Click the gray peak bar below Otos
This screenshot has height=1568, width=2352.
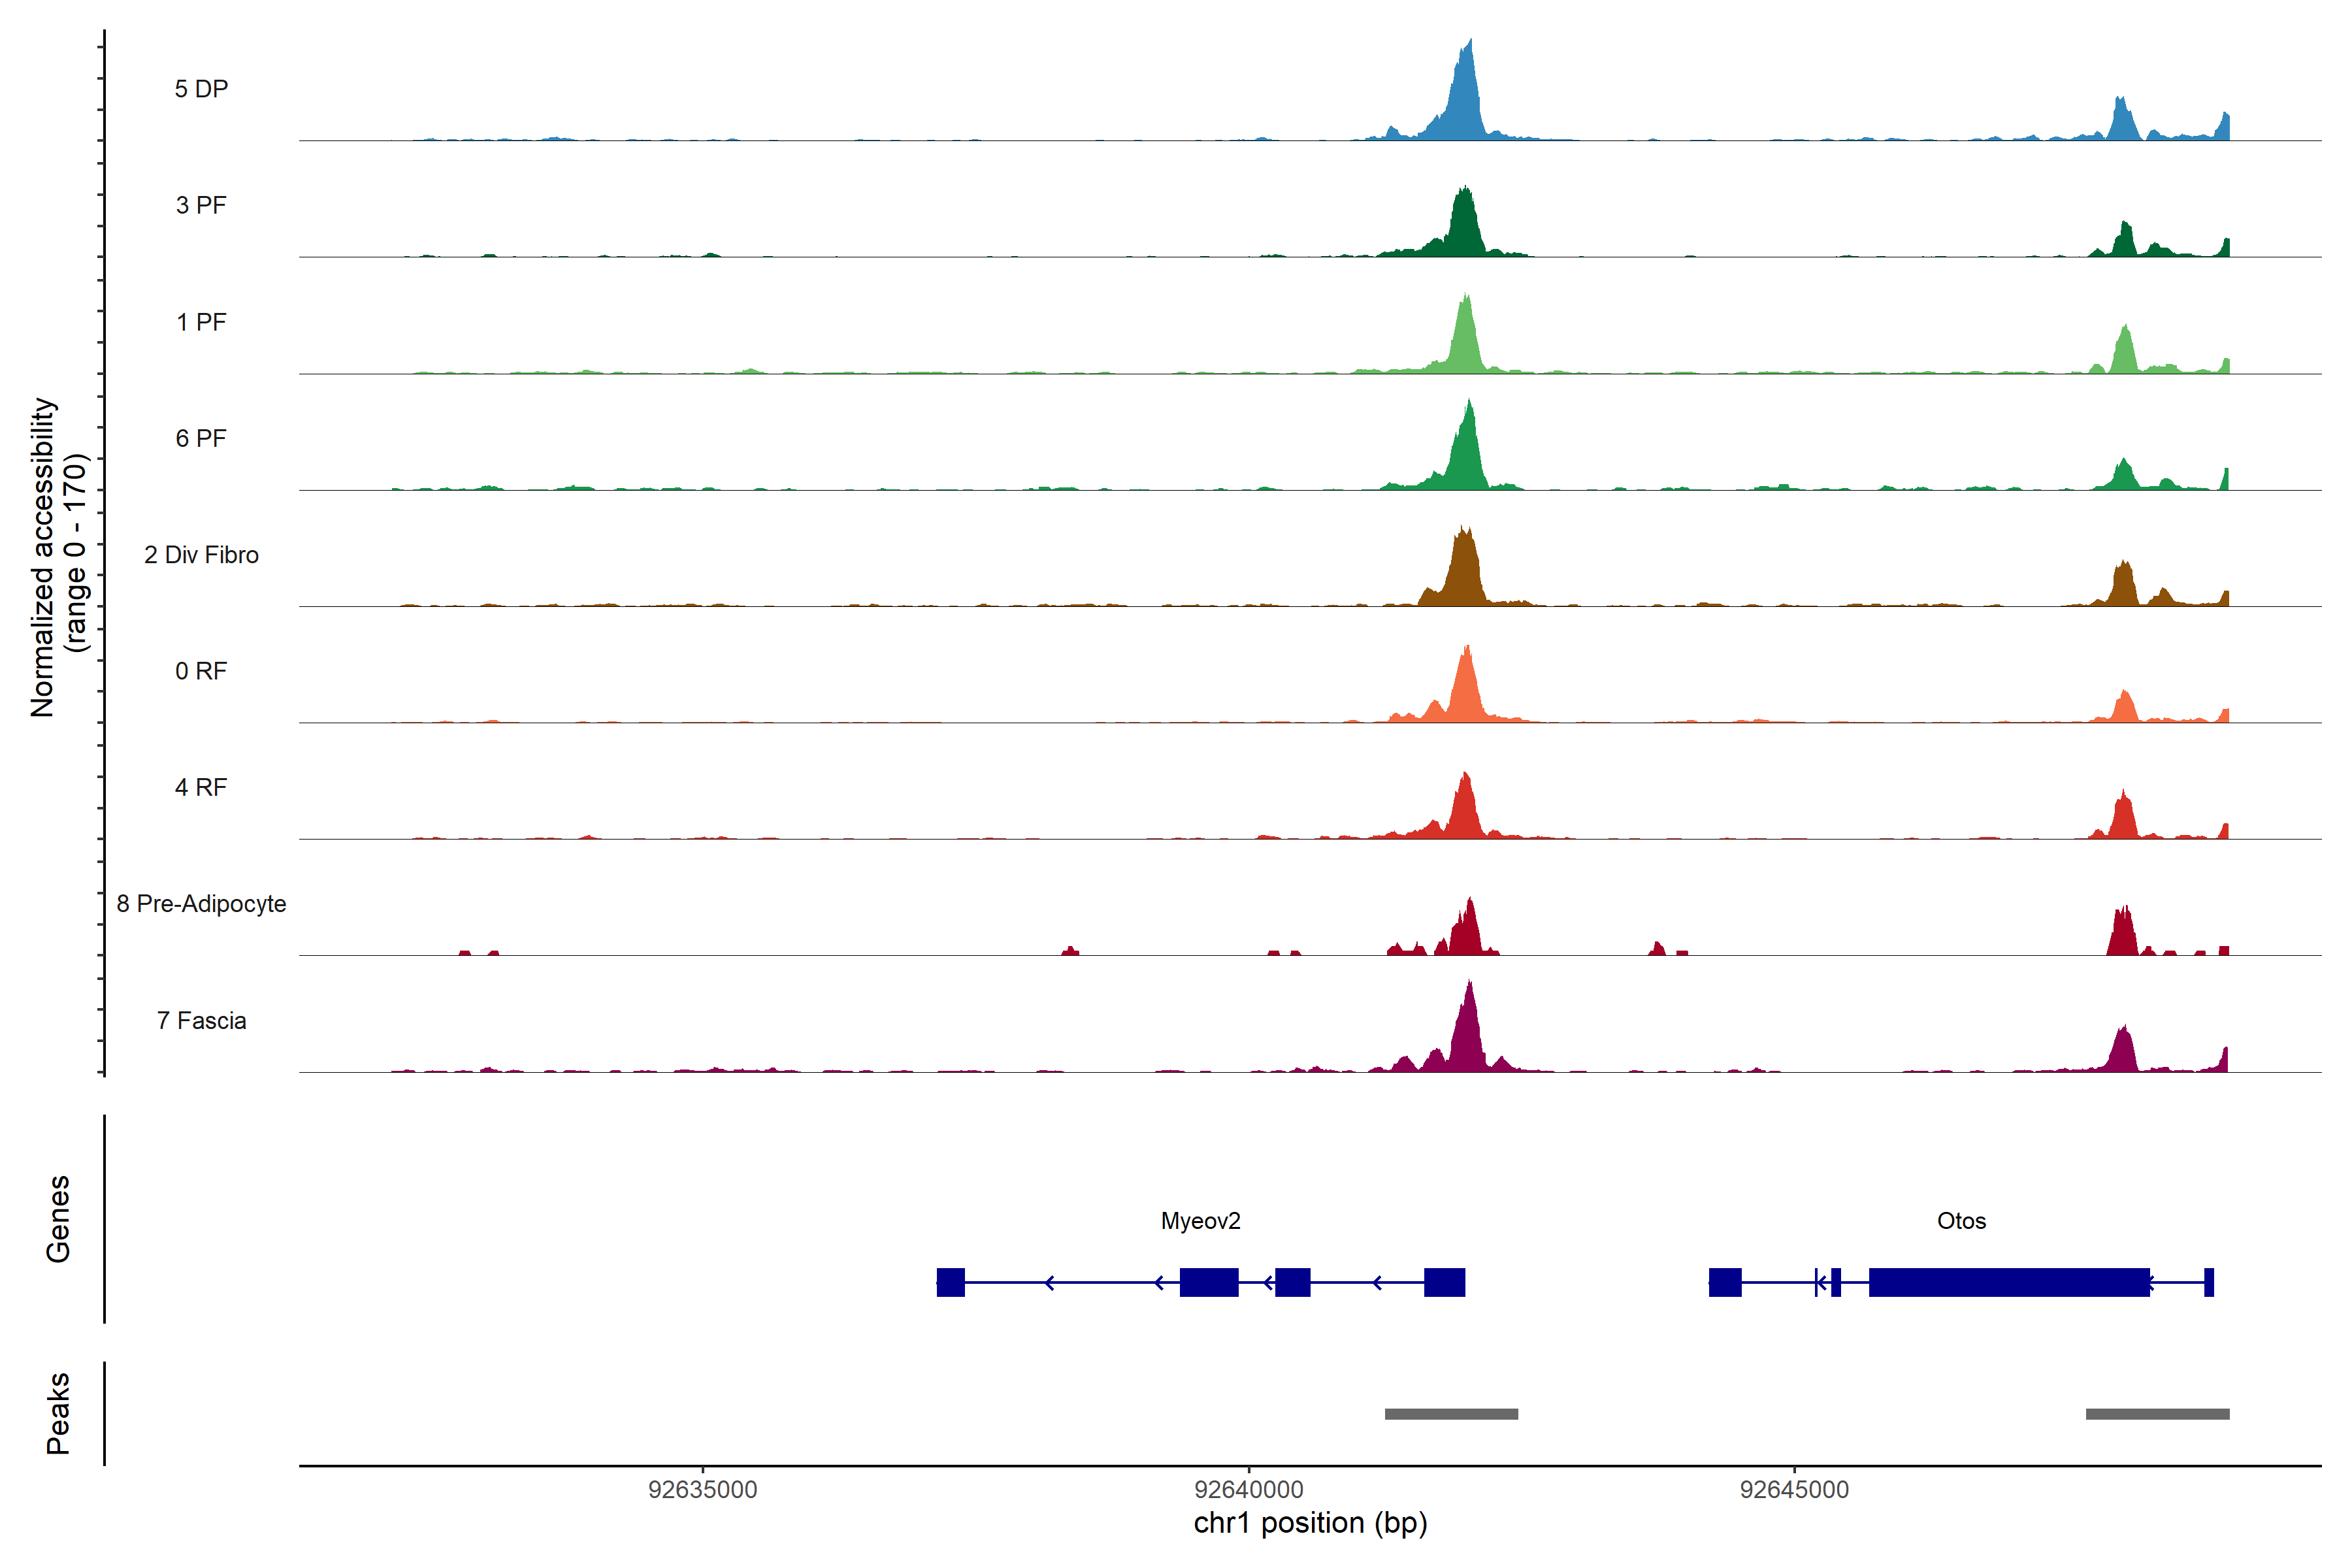click(x=2157, y=1414)
